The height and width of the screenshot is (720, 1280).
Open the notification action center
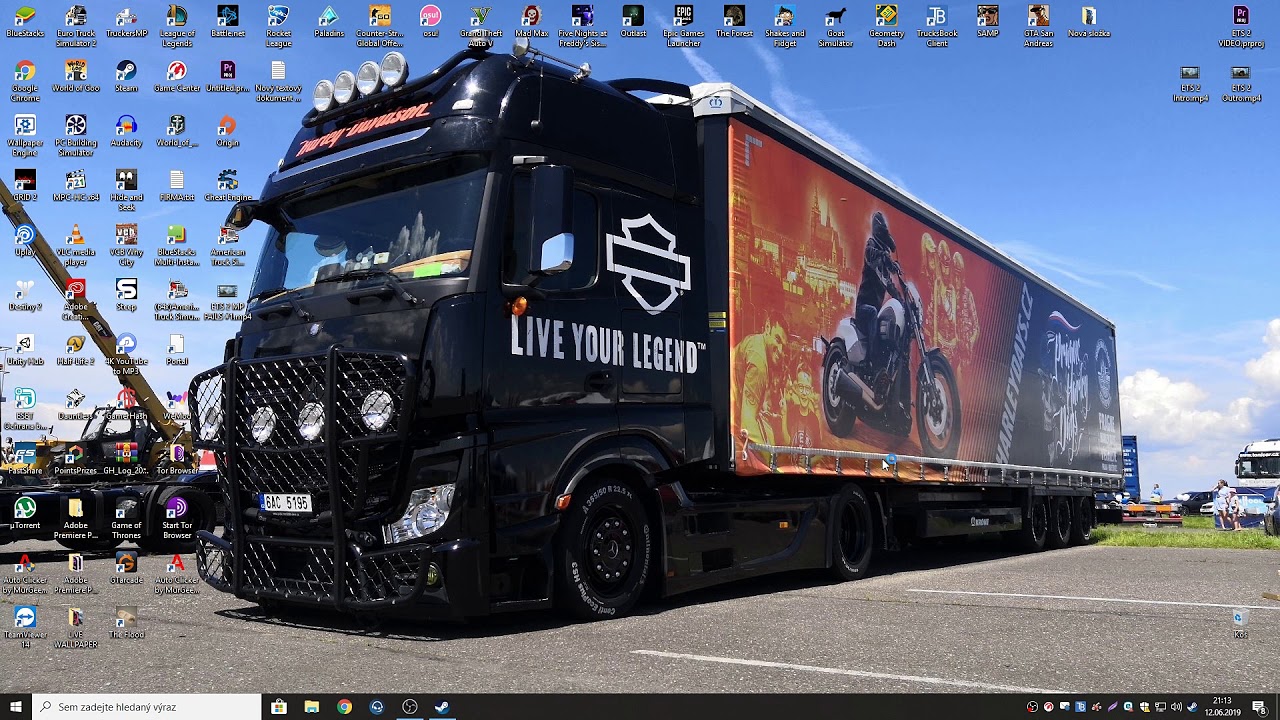click(1260, 707)
